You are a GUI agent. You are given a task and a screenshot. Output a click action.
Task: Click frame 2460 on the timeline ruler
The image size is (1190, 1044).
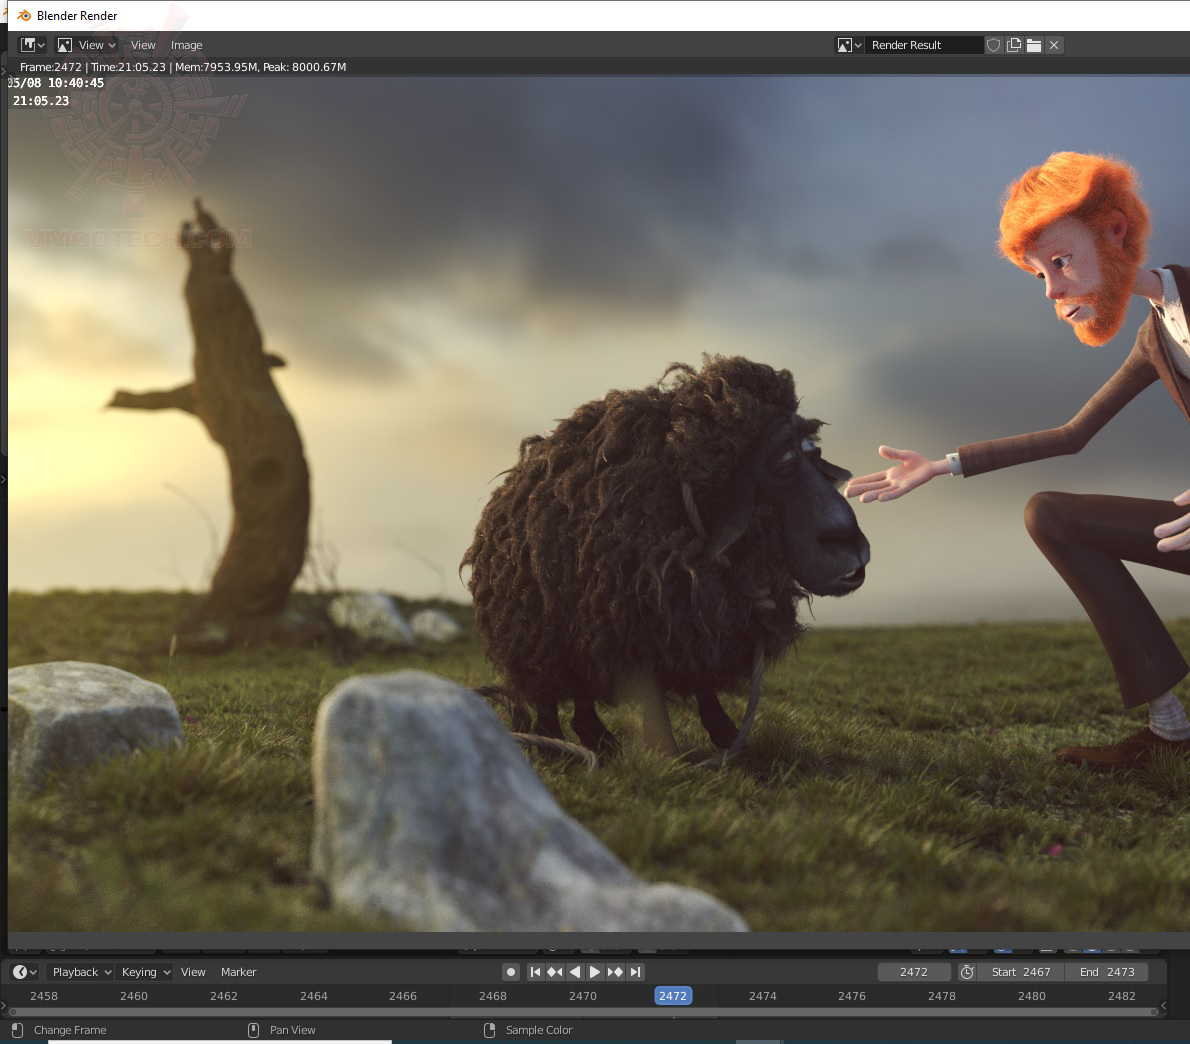tap(134, 996)
